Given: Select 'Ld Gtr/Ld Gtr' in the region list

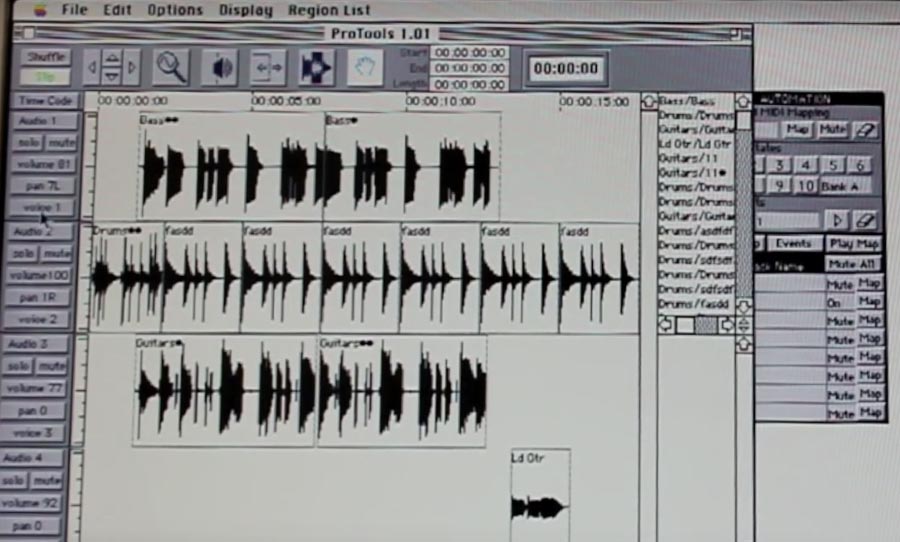Looking at the screenshot, I should [x=695, y=144].
